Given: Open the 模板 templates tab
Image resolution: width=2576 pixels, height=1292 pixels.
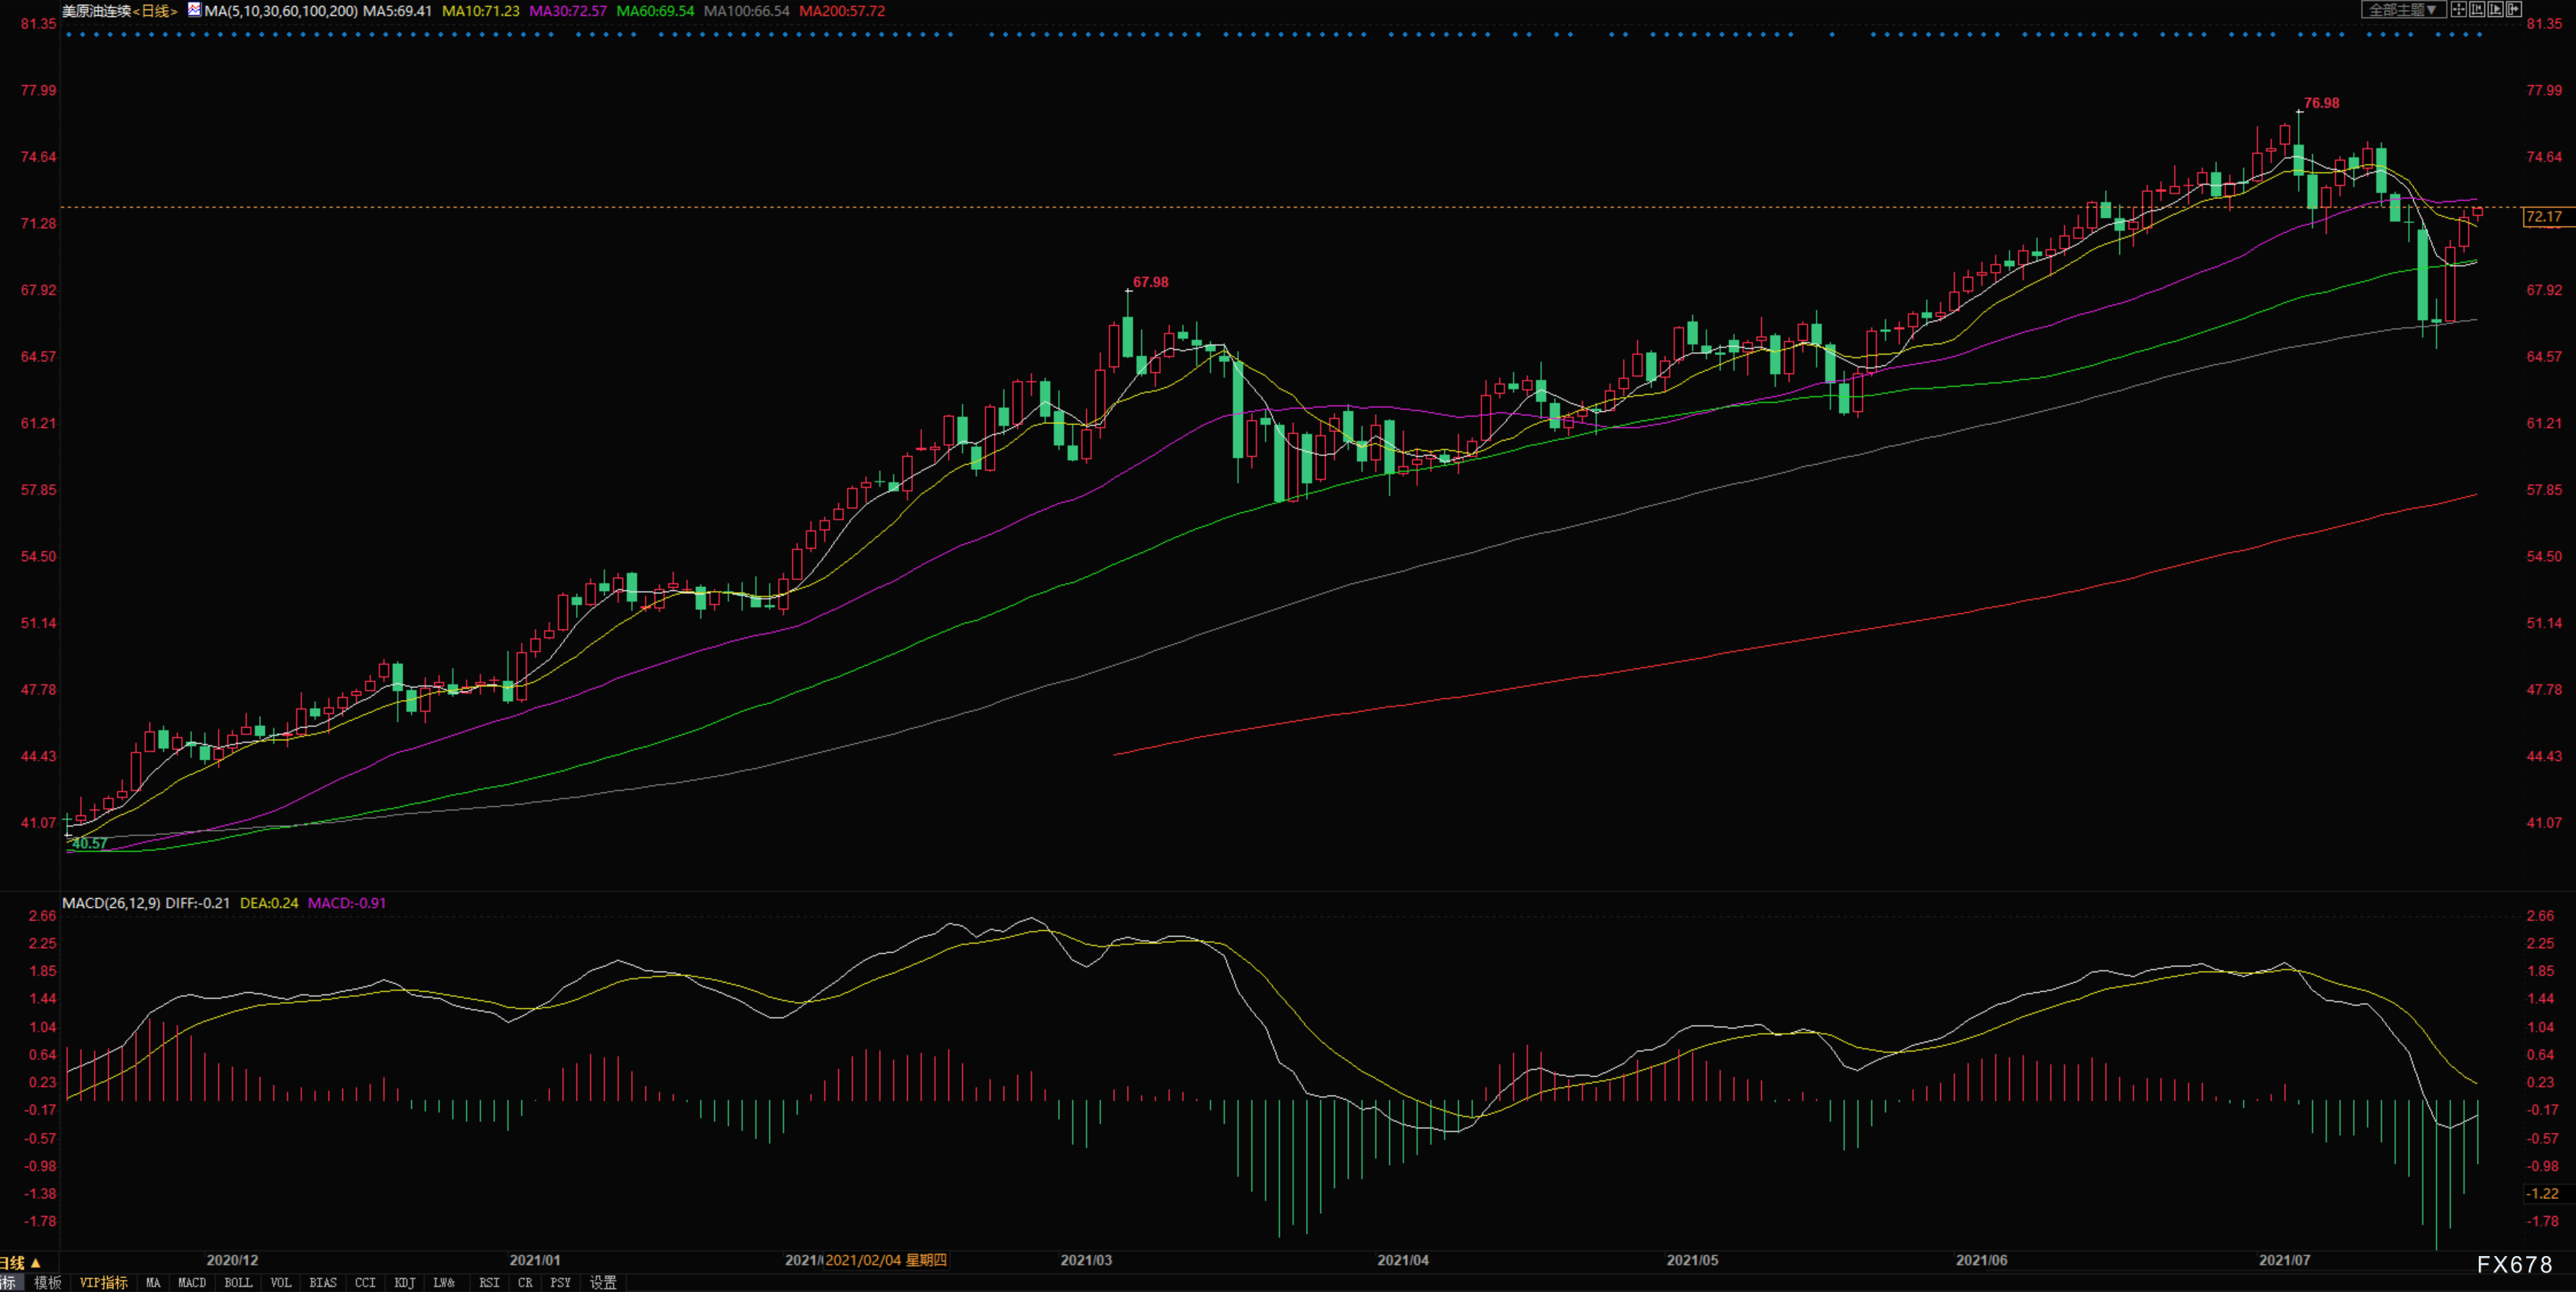Looking at the screenshot, I should [47, 1282].
